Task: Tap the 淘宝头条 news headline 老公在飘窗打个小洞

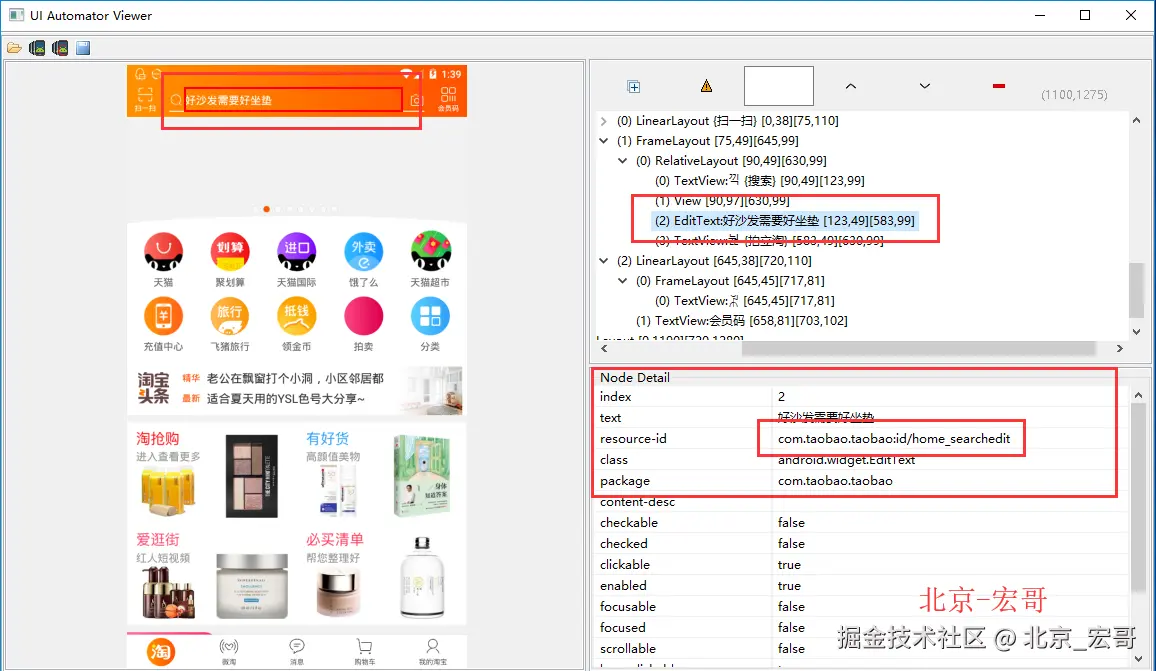Action: (x=295, y=378)
